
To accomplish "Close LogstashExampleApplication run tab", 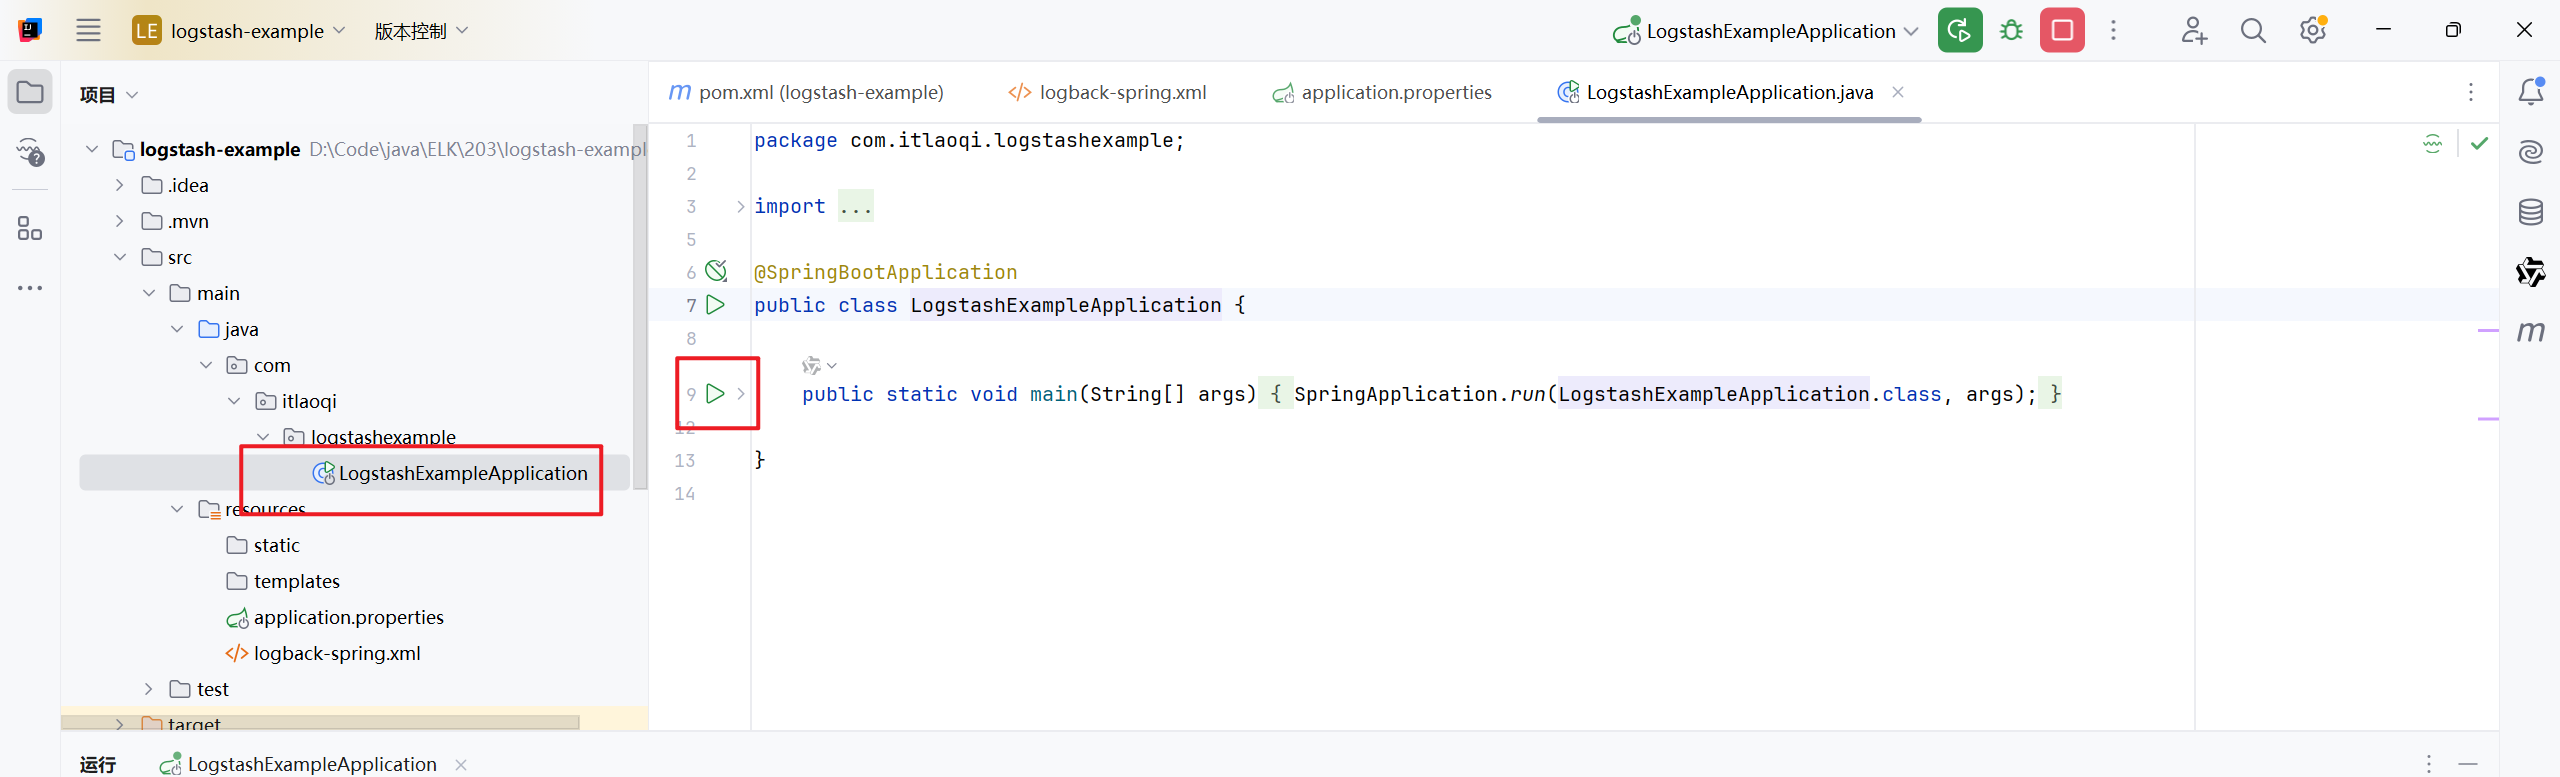I will click(x=461, y=765).
